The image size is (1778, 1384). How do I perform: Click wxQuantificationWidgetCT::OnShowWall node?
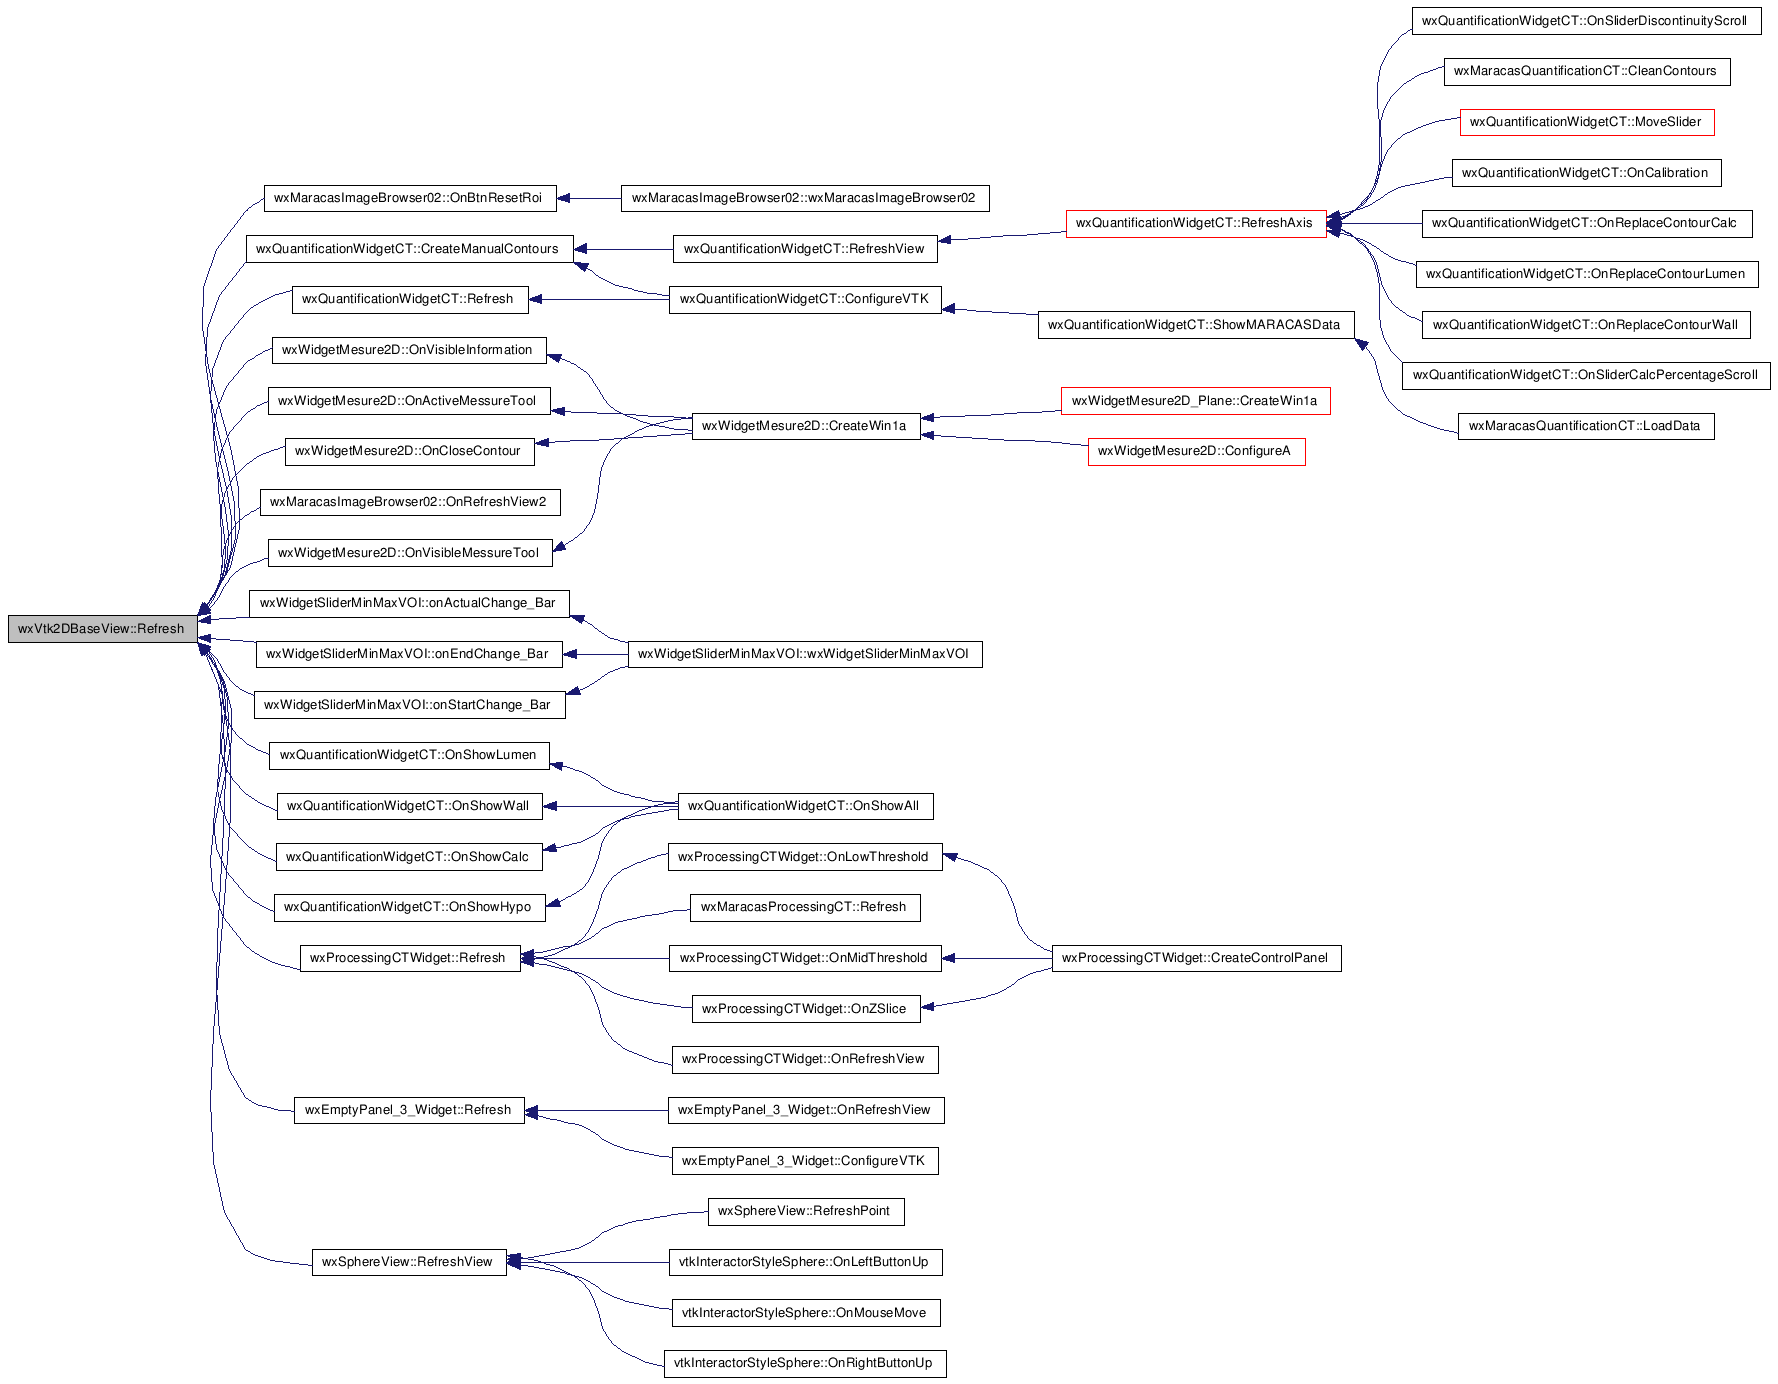pyautogui.click(x=409, y=806)
